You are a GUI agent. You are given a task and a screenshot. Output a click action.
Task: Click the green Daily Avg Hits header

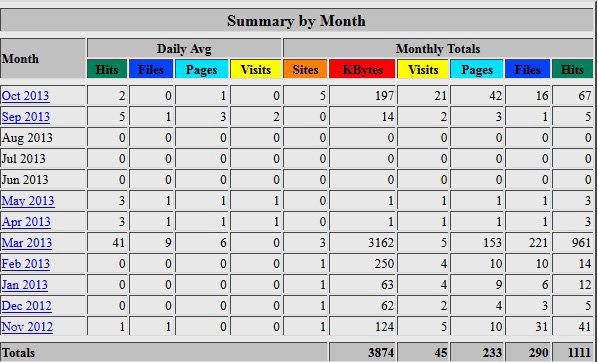pyautogui.click(x=107, y=69)
